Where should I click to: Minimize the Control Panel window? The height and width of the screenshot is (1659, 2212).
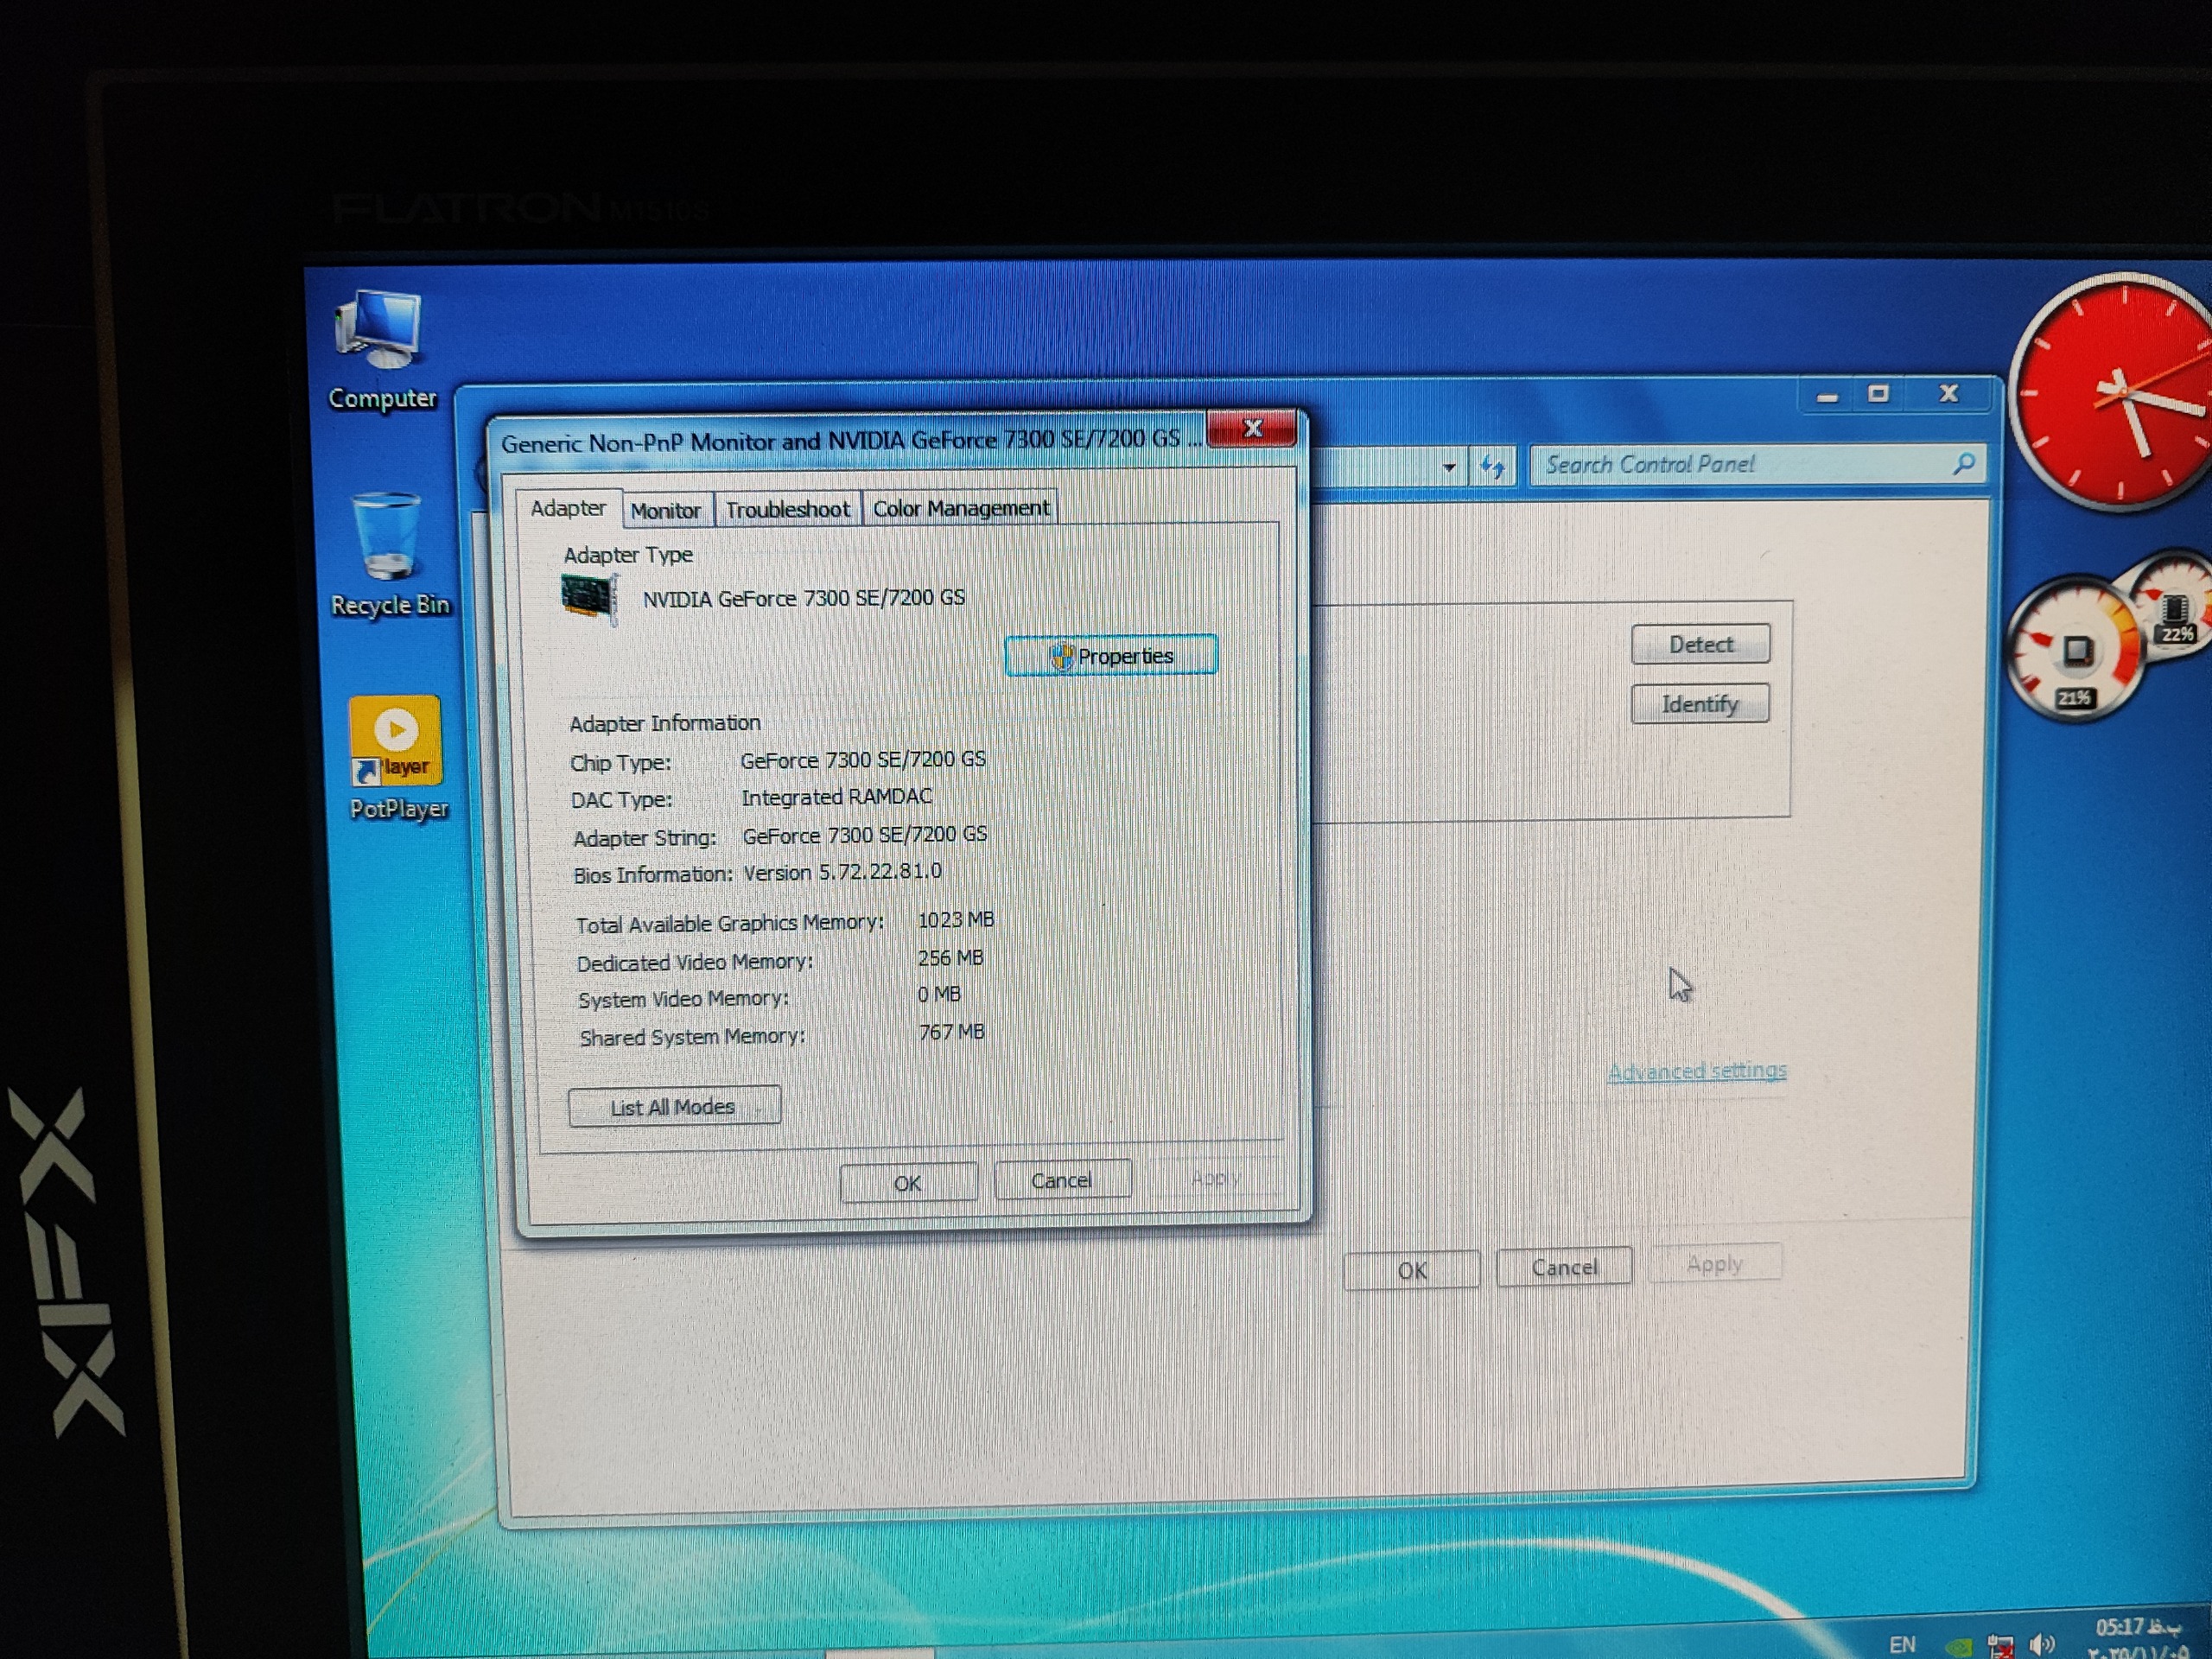pyautogui.click(x=1828, y=396)
